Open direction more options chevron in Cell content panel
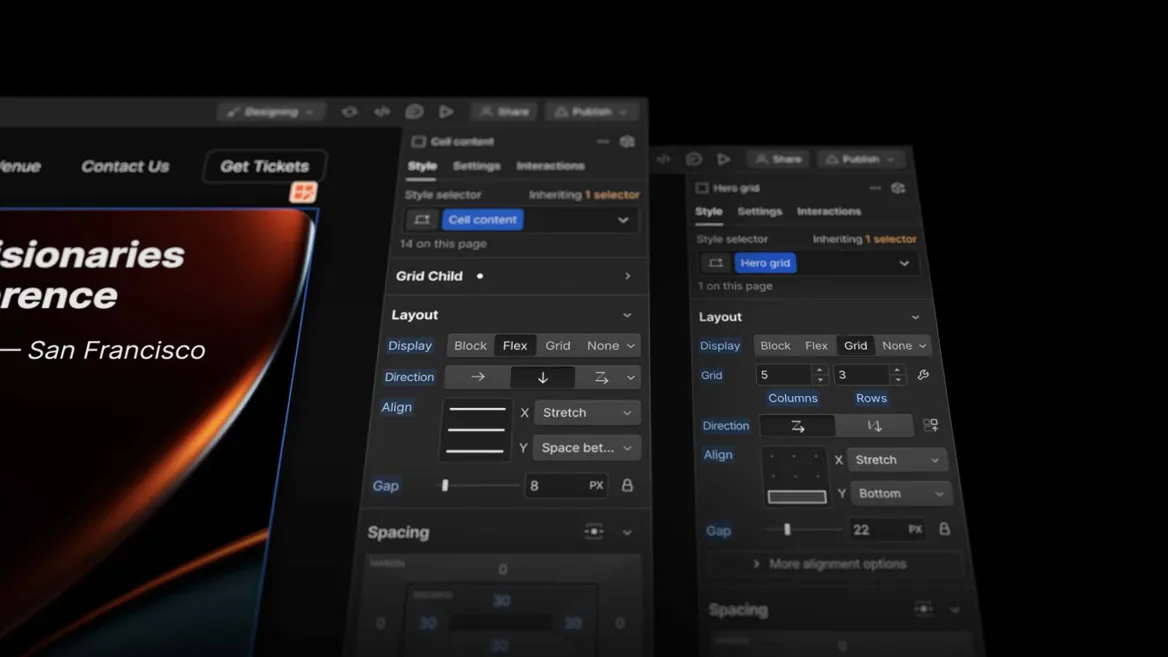 tap(631, 378)
